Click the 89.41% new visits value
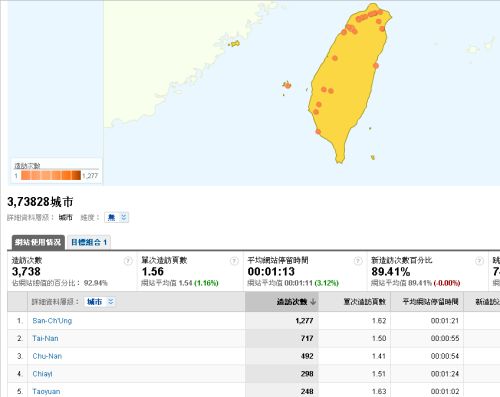 coord(391,272)
